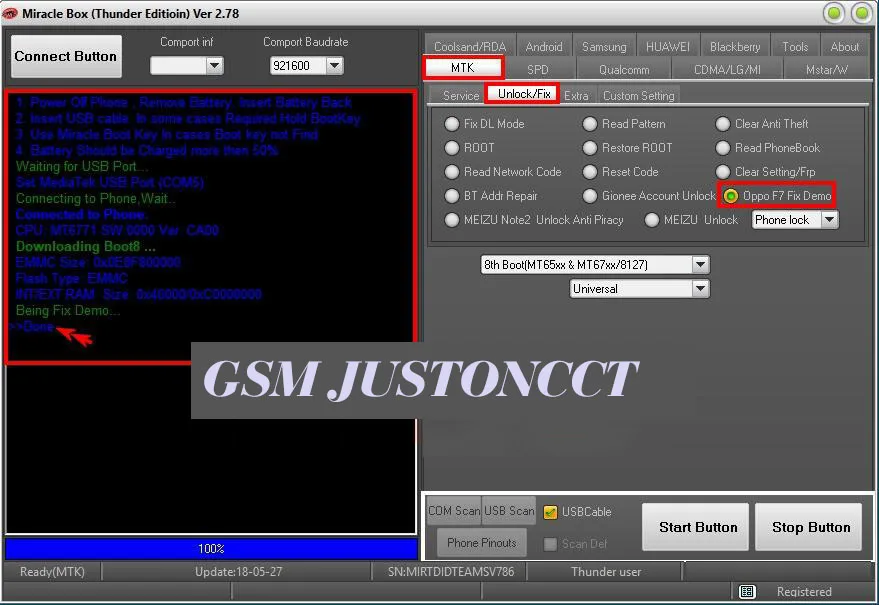Image resolution: width=879 pixels, height=605 pixels.
Task: Select the ROOT radio option
Action: coord(452,148)
